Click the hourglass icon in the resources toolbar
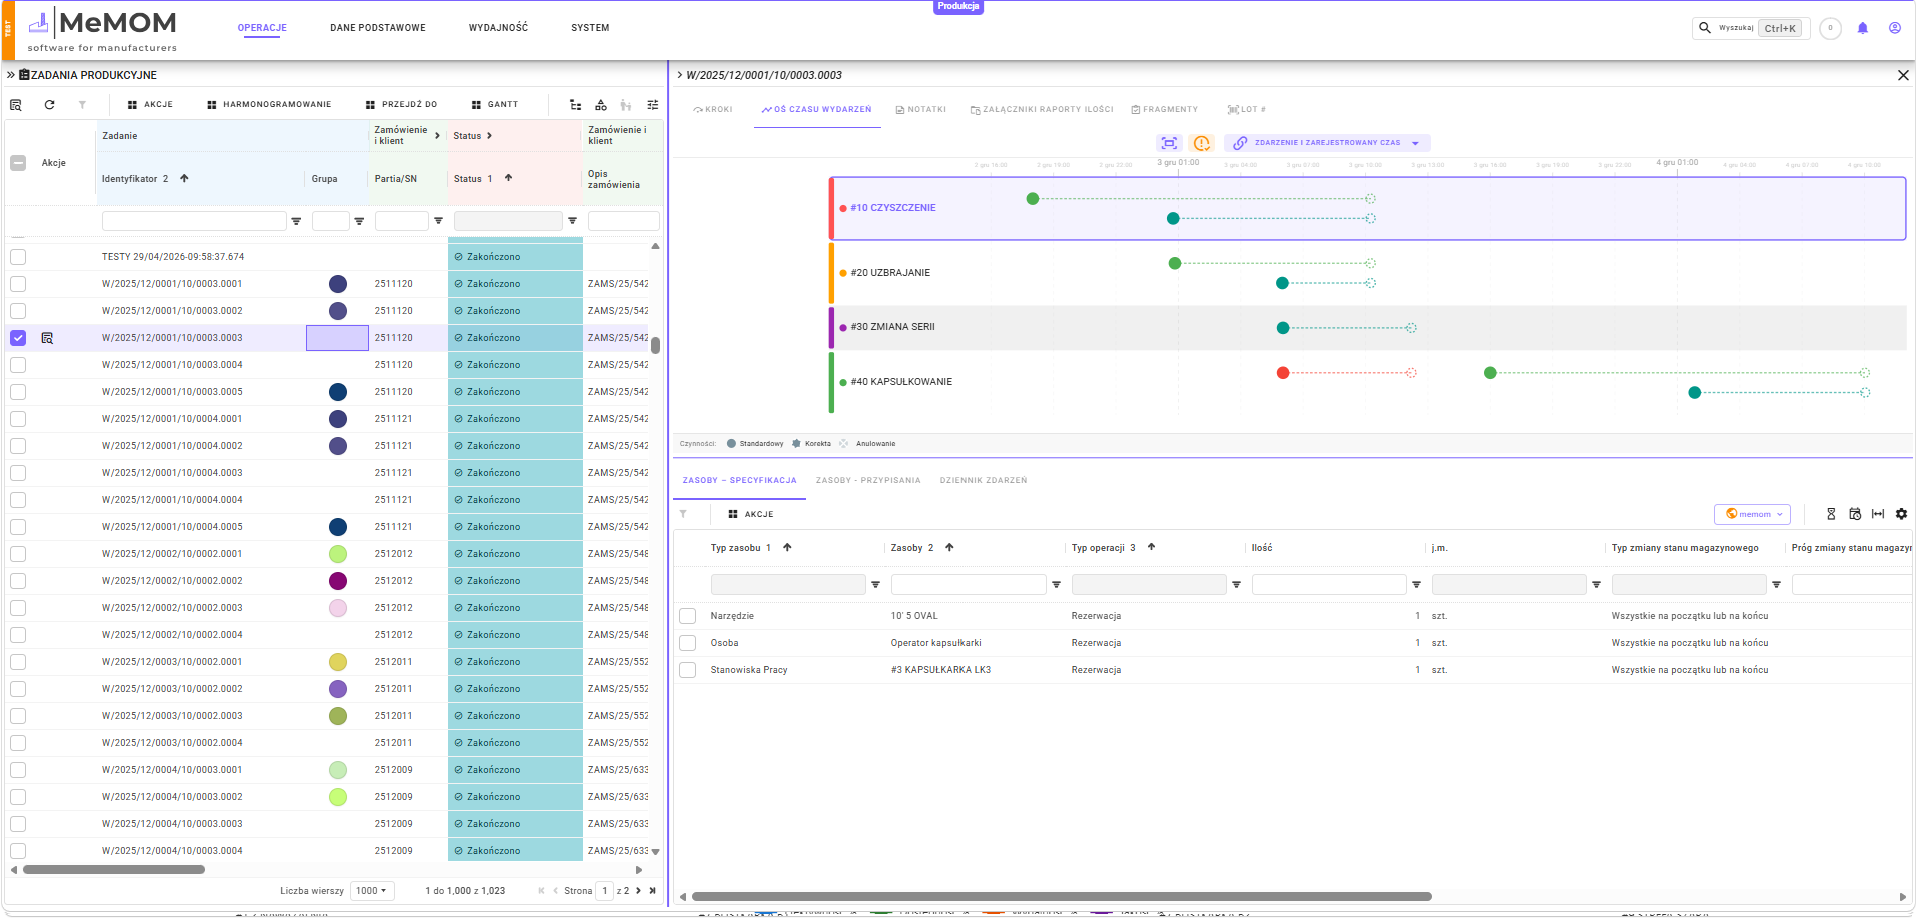Viewport: 1918px width, 918px height. click(x=1831, y=514)
